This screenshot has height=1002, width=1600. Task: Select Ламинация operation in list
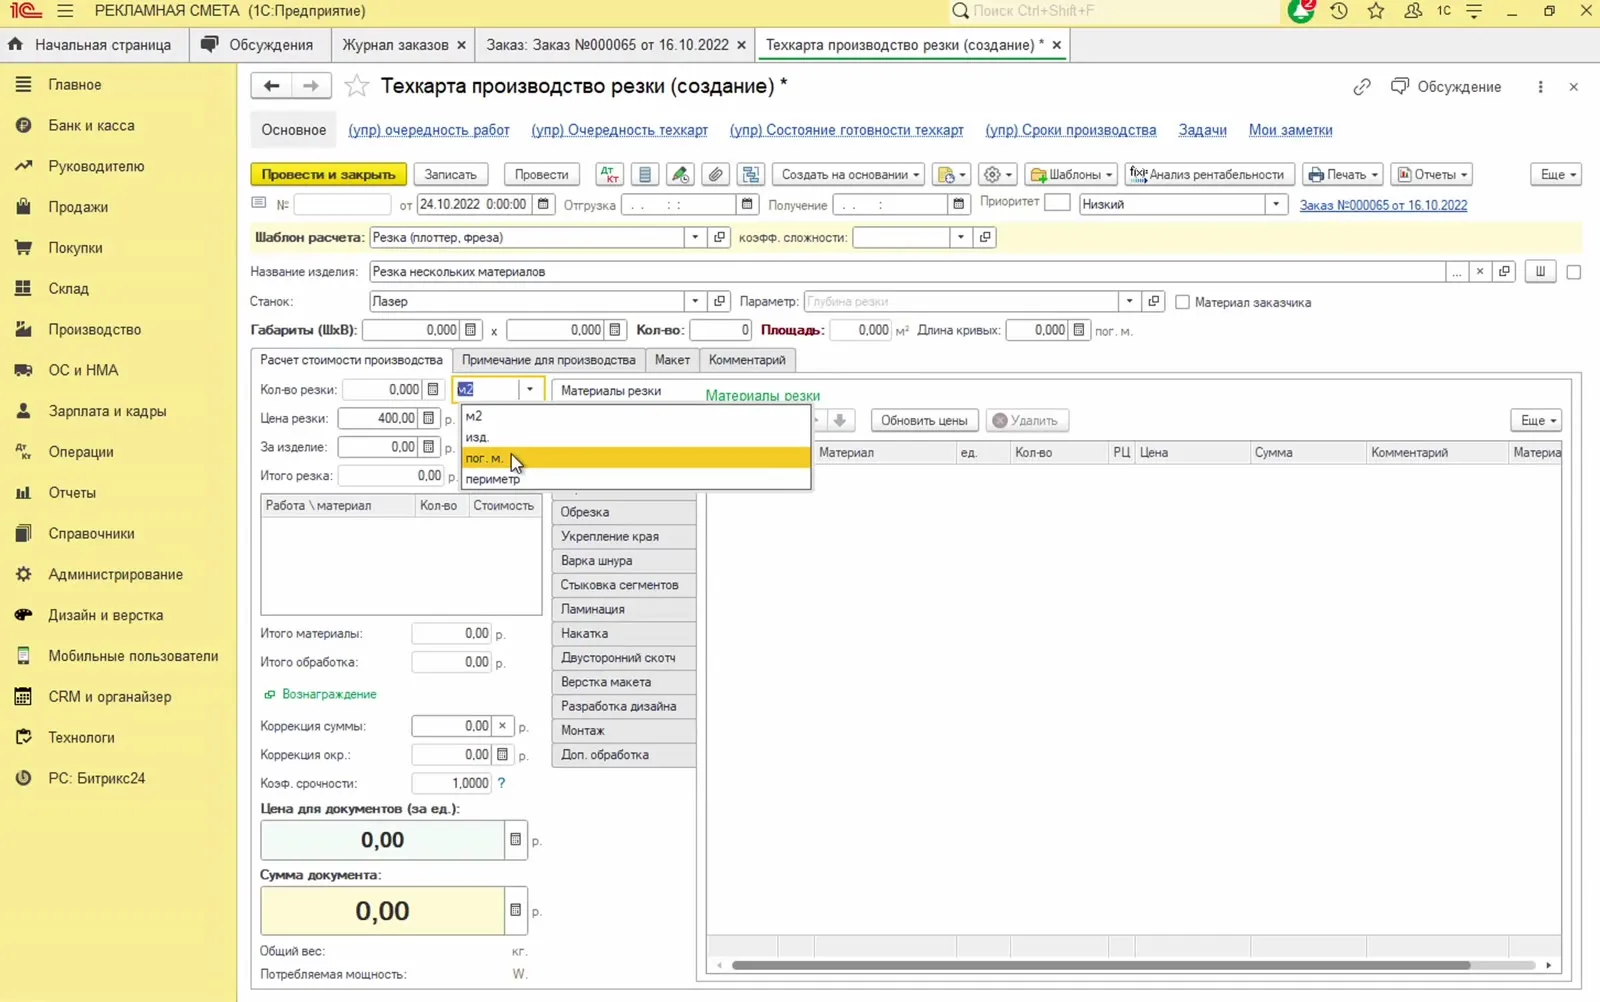(624, 609)
